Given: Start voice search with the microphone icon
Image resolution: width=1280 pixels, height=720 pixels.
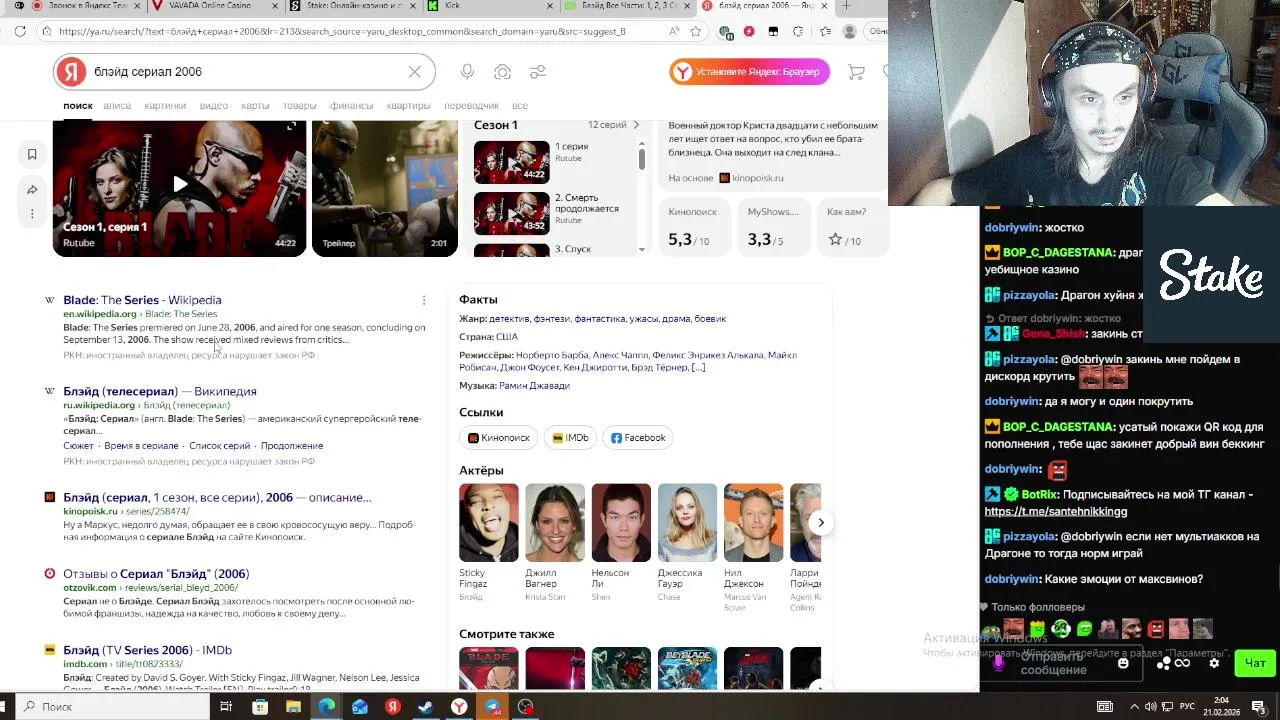Looking at the screenshot, I should [x=467, y=72].
